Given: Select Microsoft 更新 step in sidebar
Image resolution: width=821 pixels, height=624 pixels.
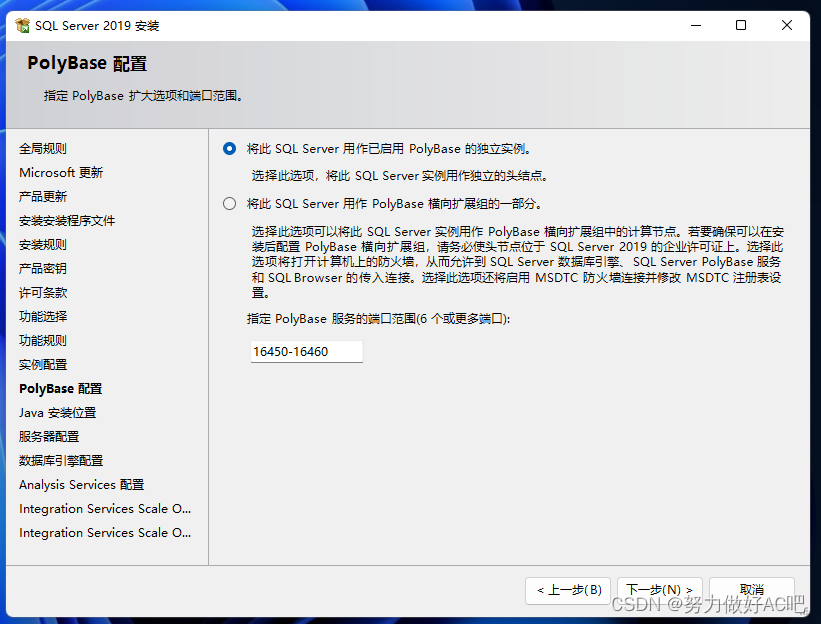Looking at the screenshot, I should [x=61, y=173].
